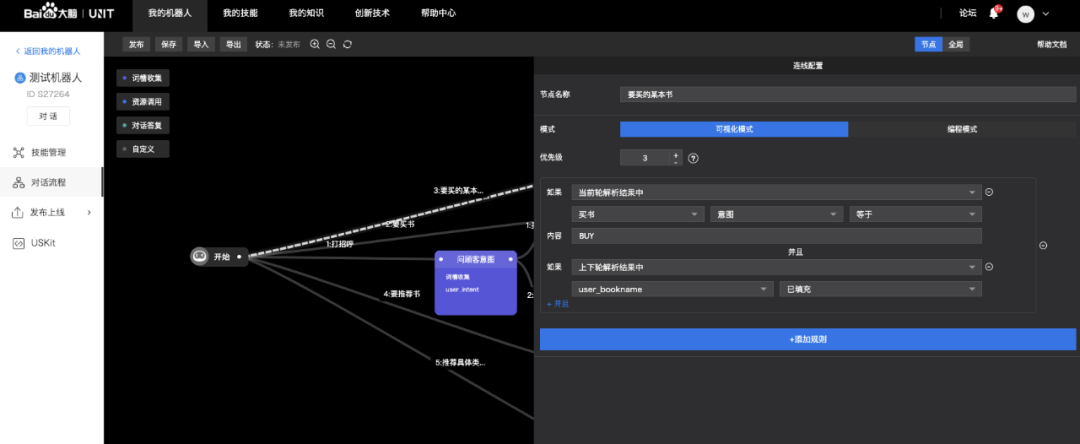Reset the canvas view with the refresh icon
1080x444 pixels.
point(347,44)
